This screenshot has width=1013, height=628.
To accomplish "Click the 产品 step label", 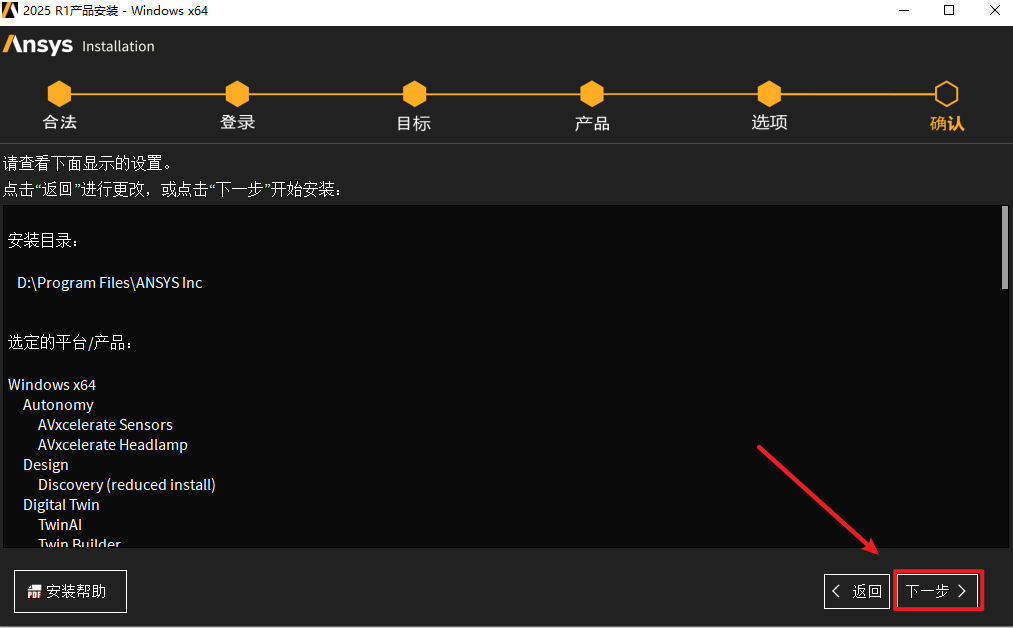I will [592, 123].
